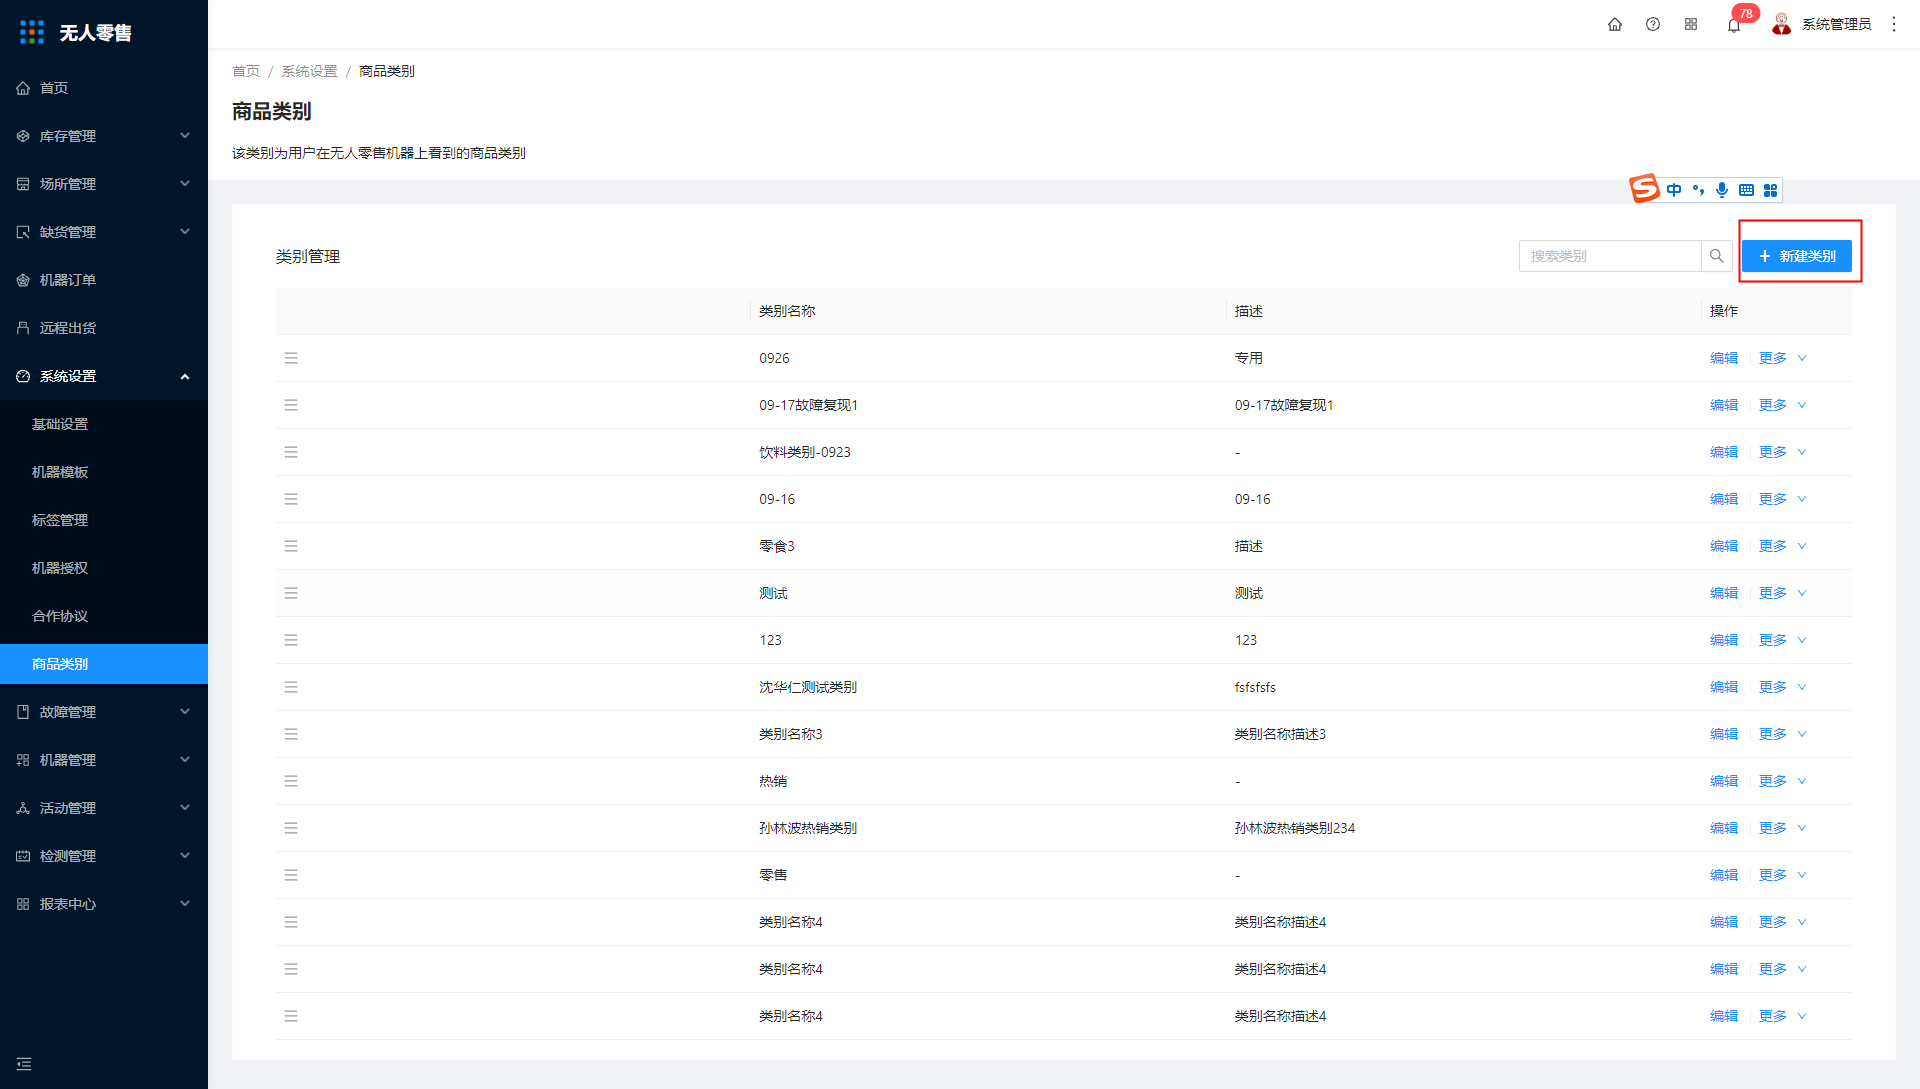Click the Sogou microphone voice input icon
This screenshot has width=1920, height=1089.
click(1722, 190)
